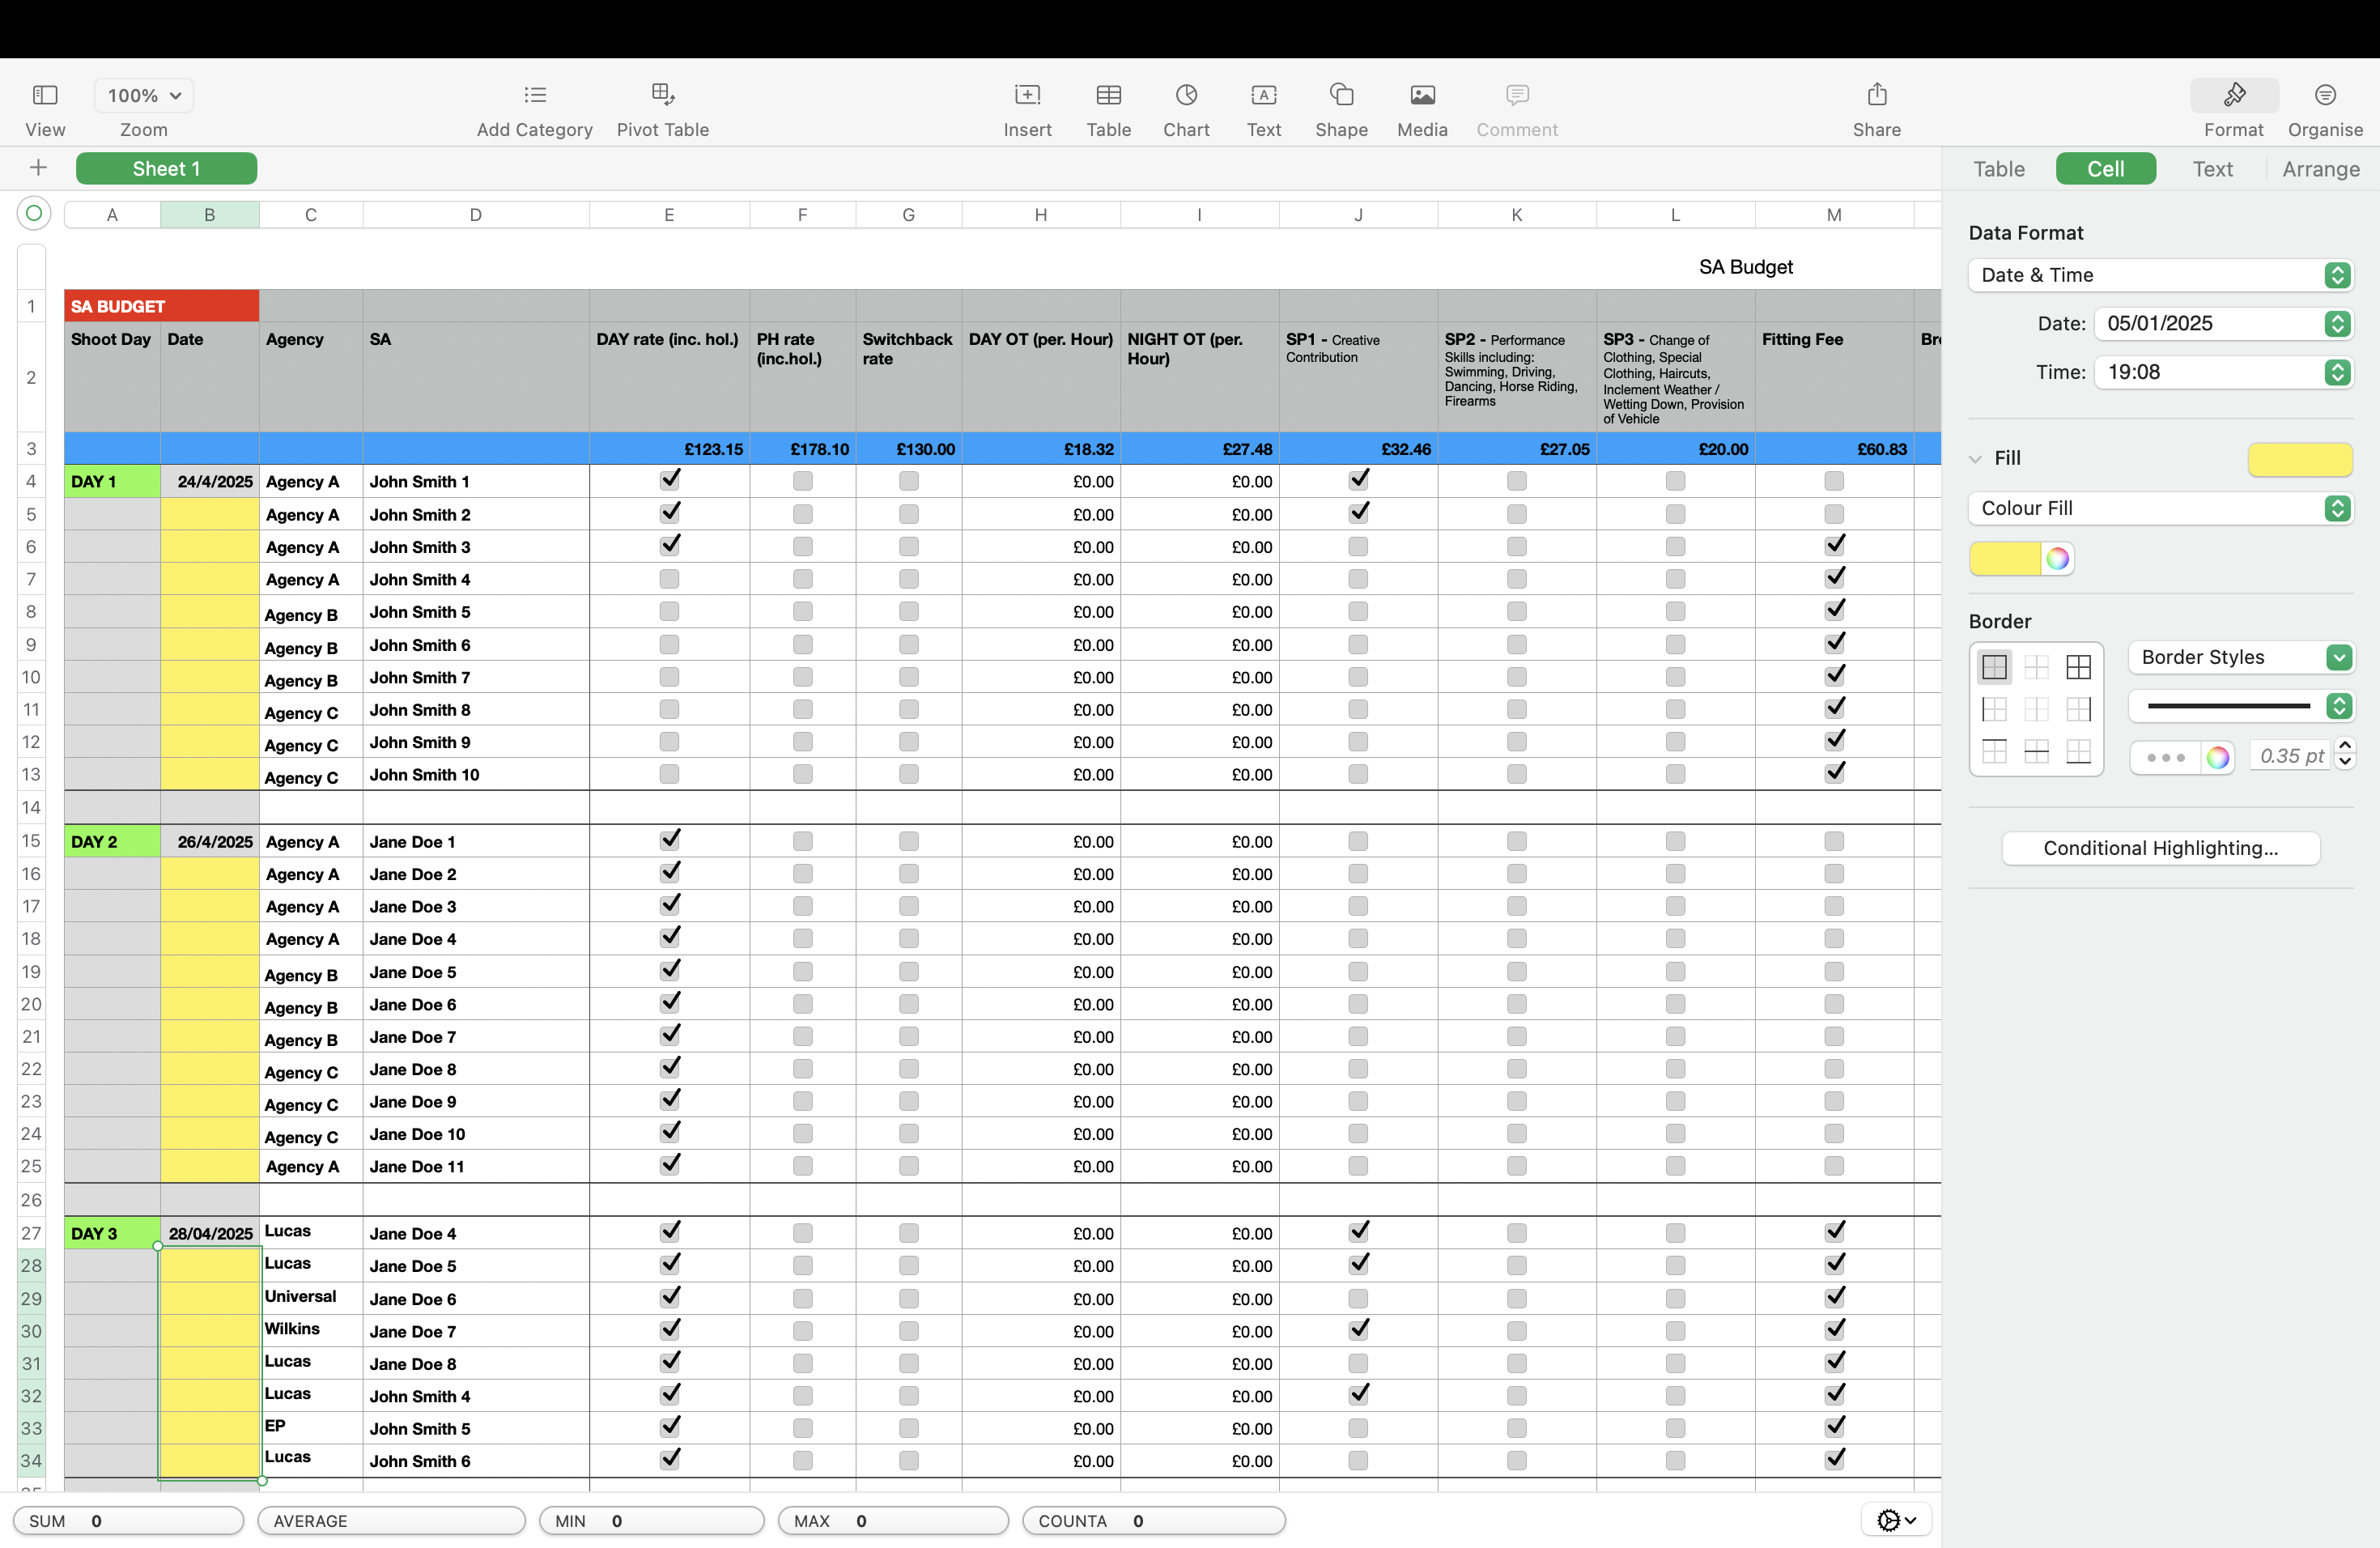Open status bar gear settings menu
This screenshot has width=2380, height=1548.
[x=1895, y=1520]
